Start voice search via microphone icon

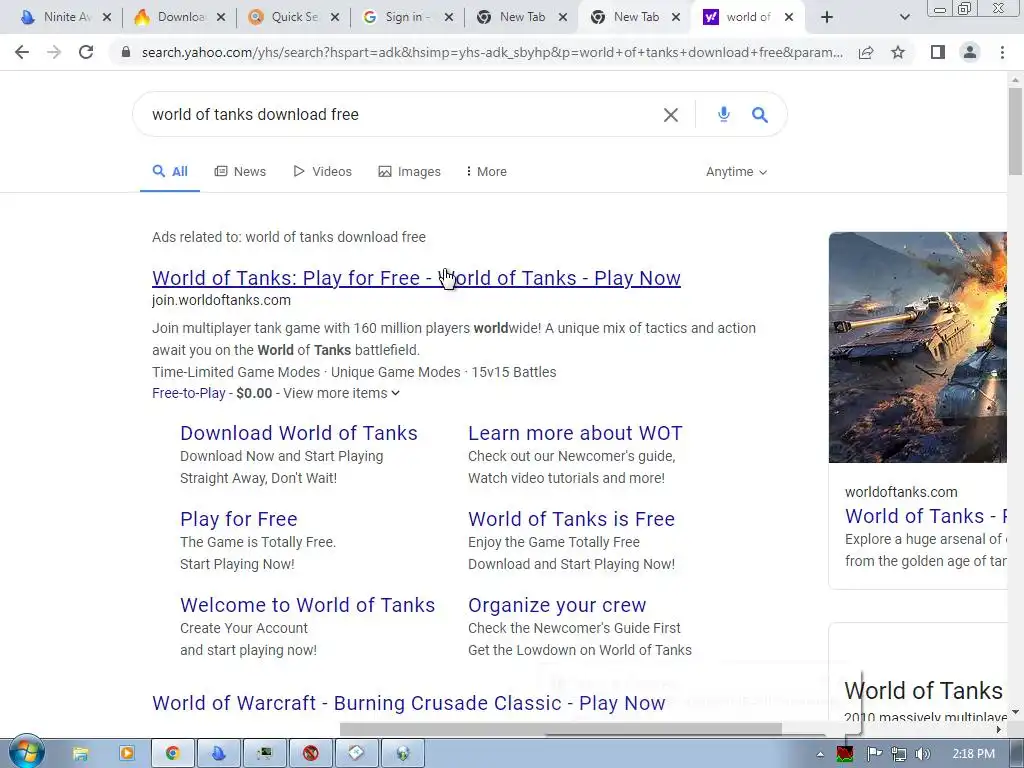pos(724,115)
